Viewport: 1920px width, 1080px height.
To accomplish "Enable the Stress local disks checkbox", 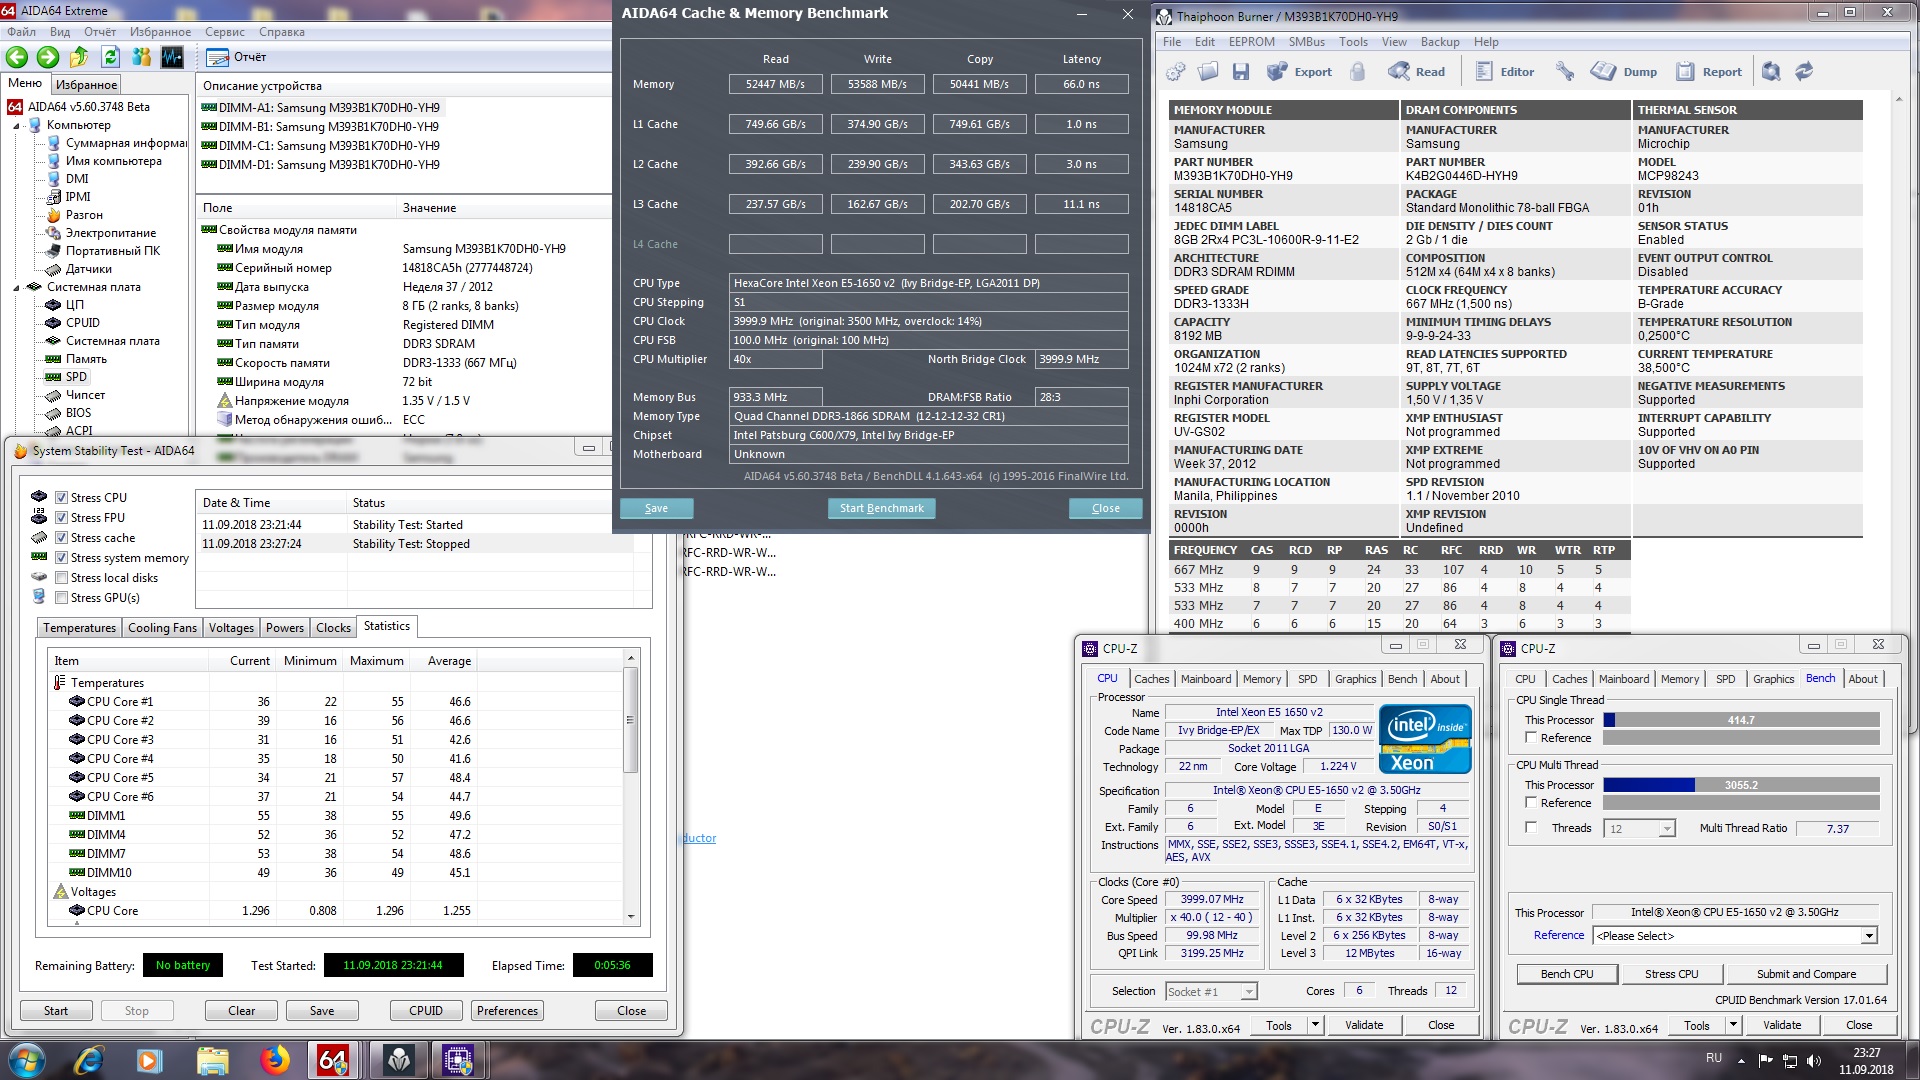I will (62, 578).
